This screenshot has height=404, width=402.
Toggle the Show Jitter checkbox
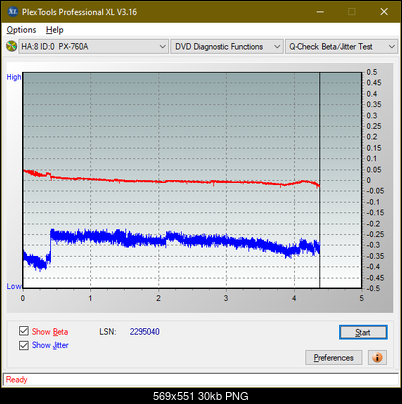point(24,345)
